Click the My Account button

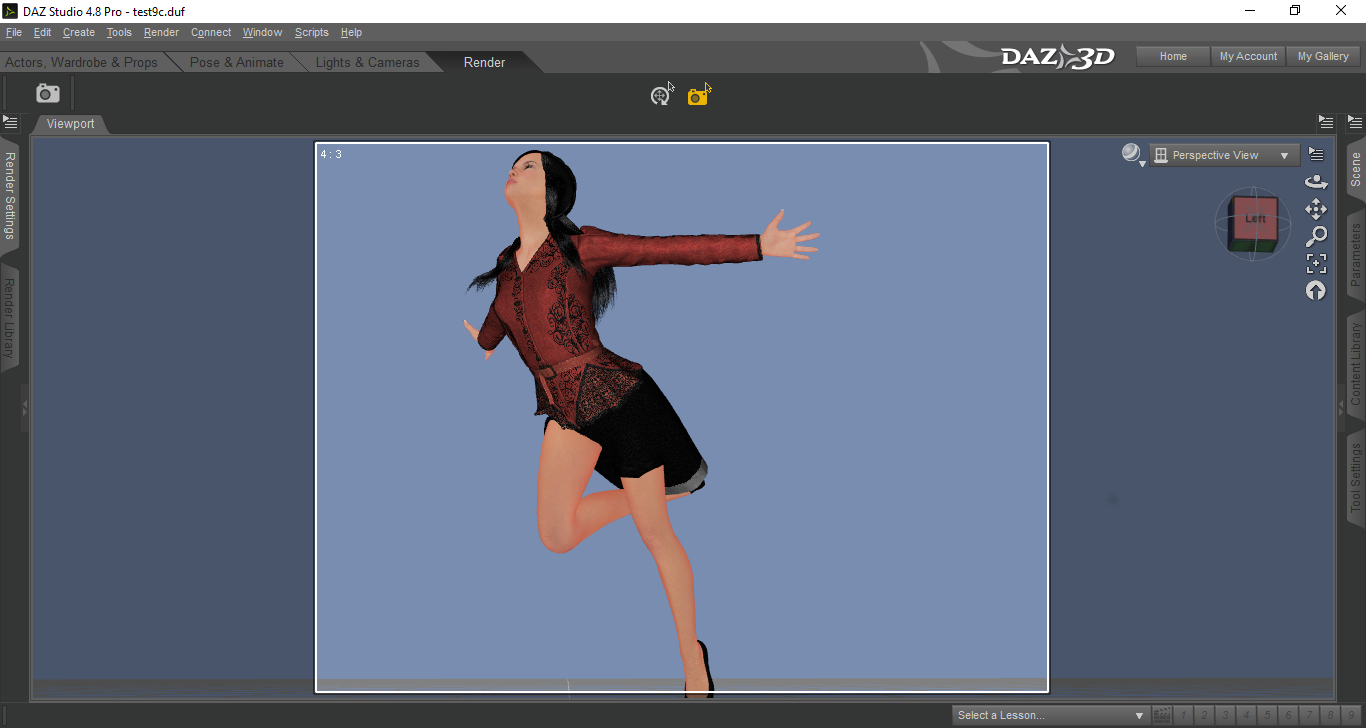coord(1248,56)
